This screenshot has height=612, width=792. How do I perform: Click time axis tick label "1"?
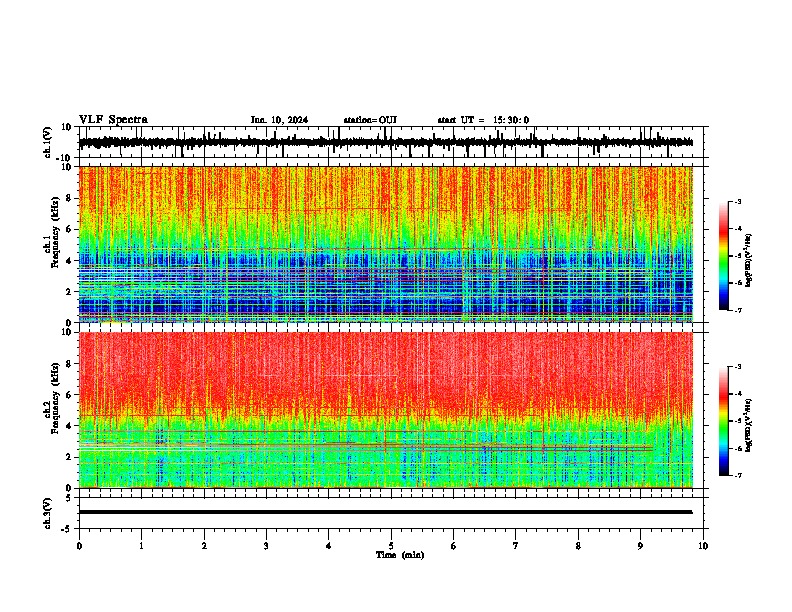[x=141, y=546]
